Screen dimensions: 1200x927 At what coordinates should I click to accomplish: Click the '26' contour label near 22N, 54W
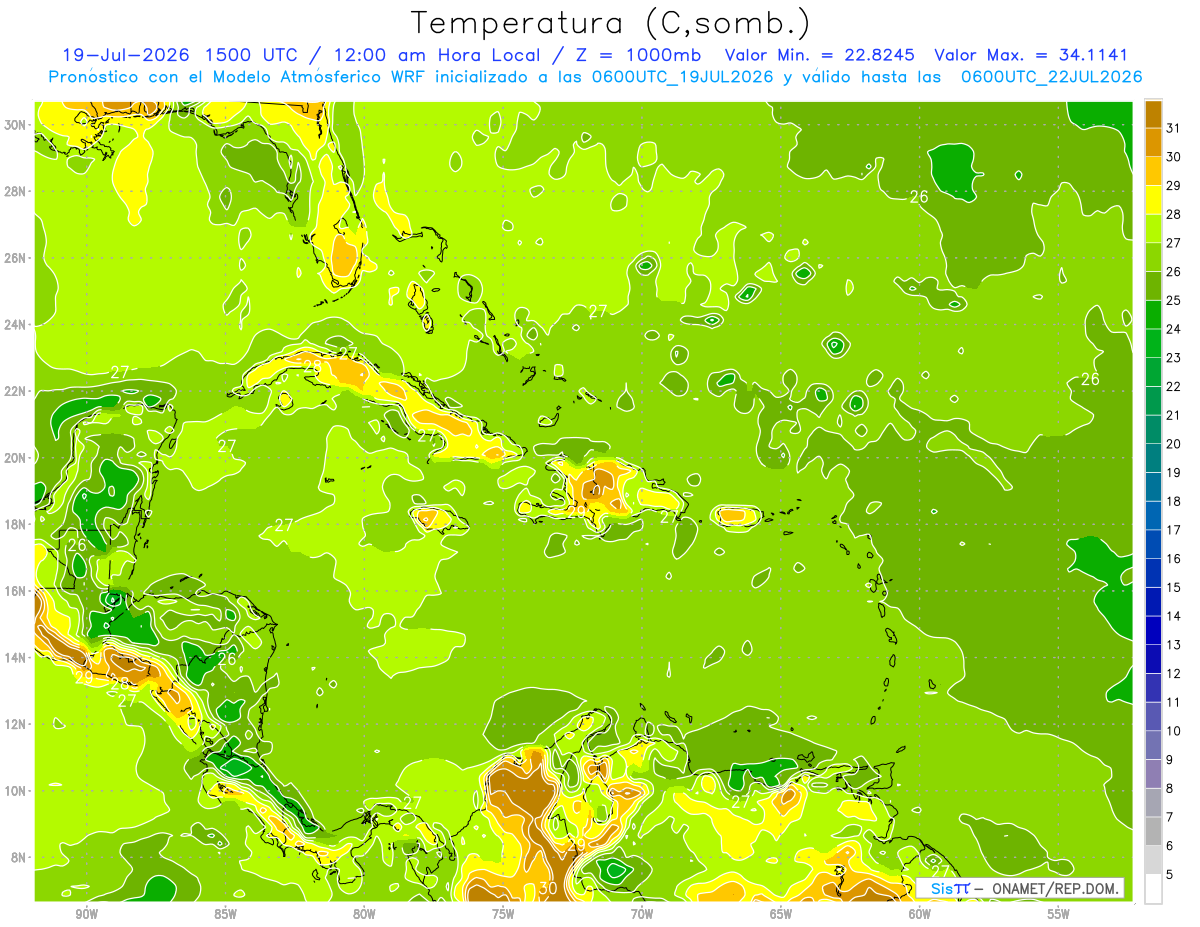coord(1090,379)
